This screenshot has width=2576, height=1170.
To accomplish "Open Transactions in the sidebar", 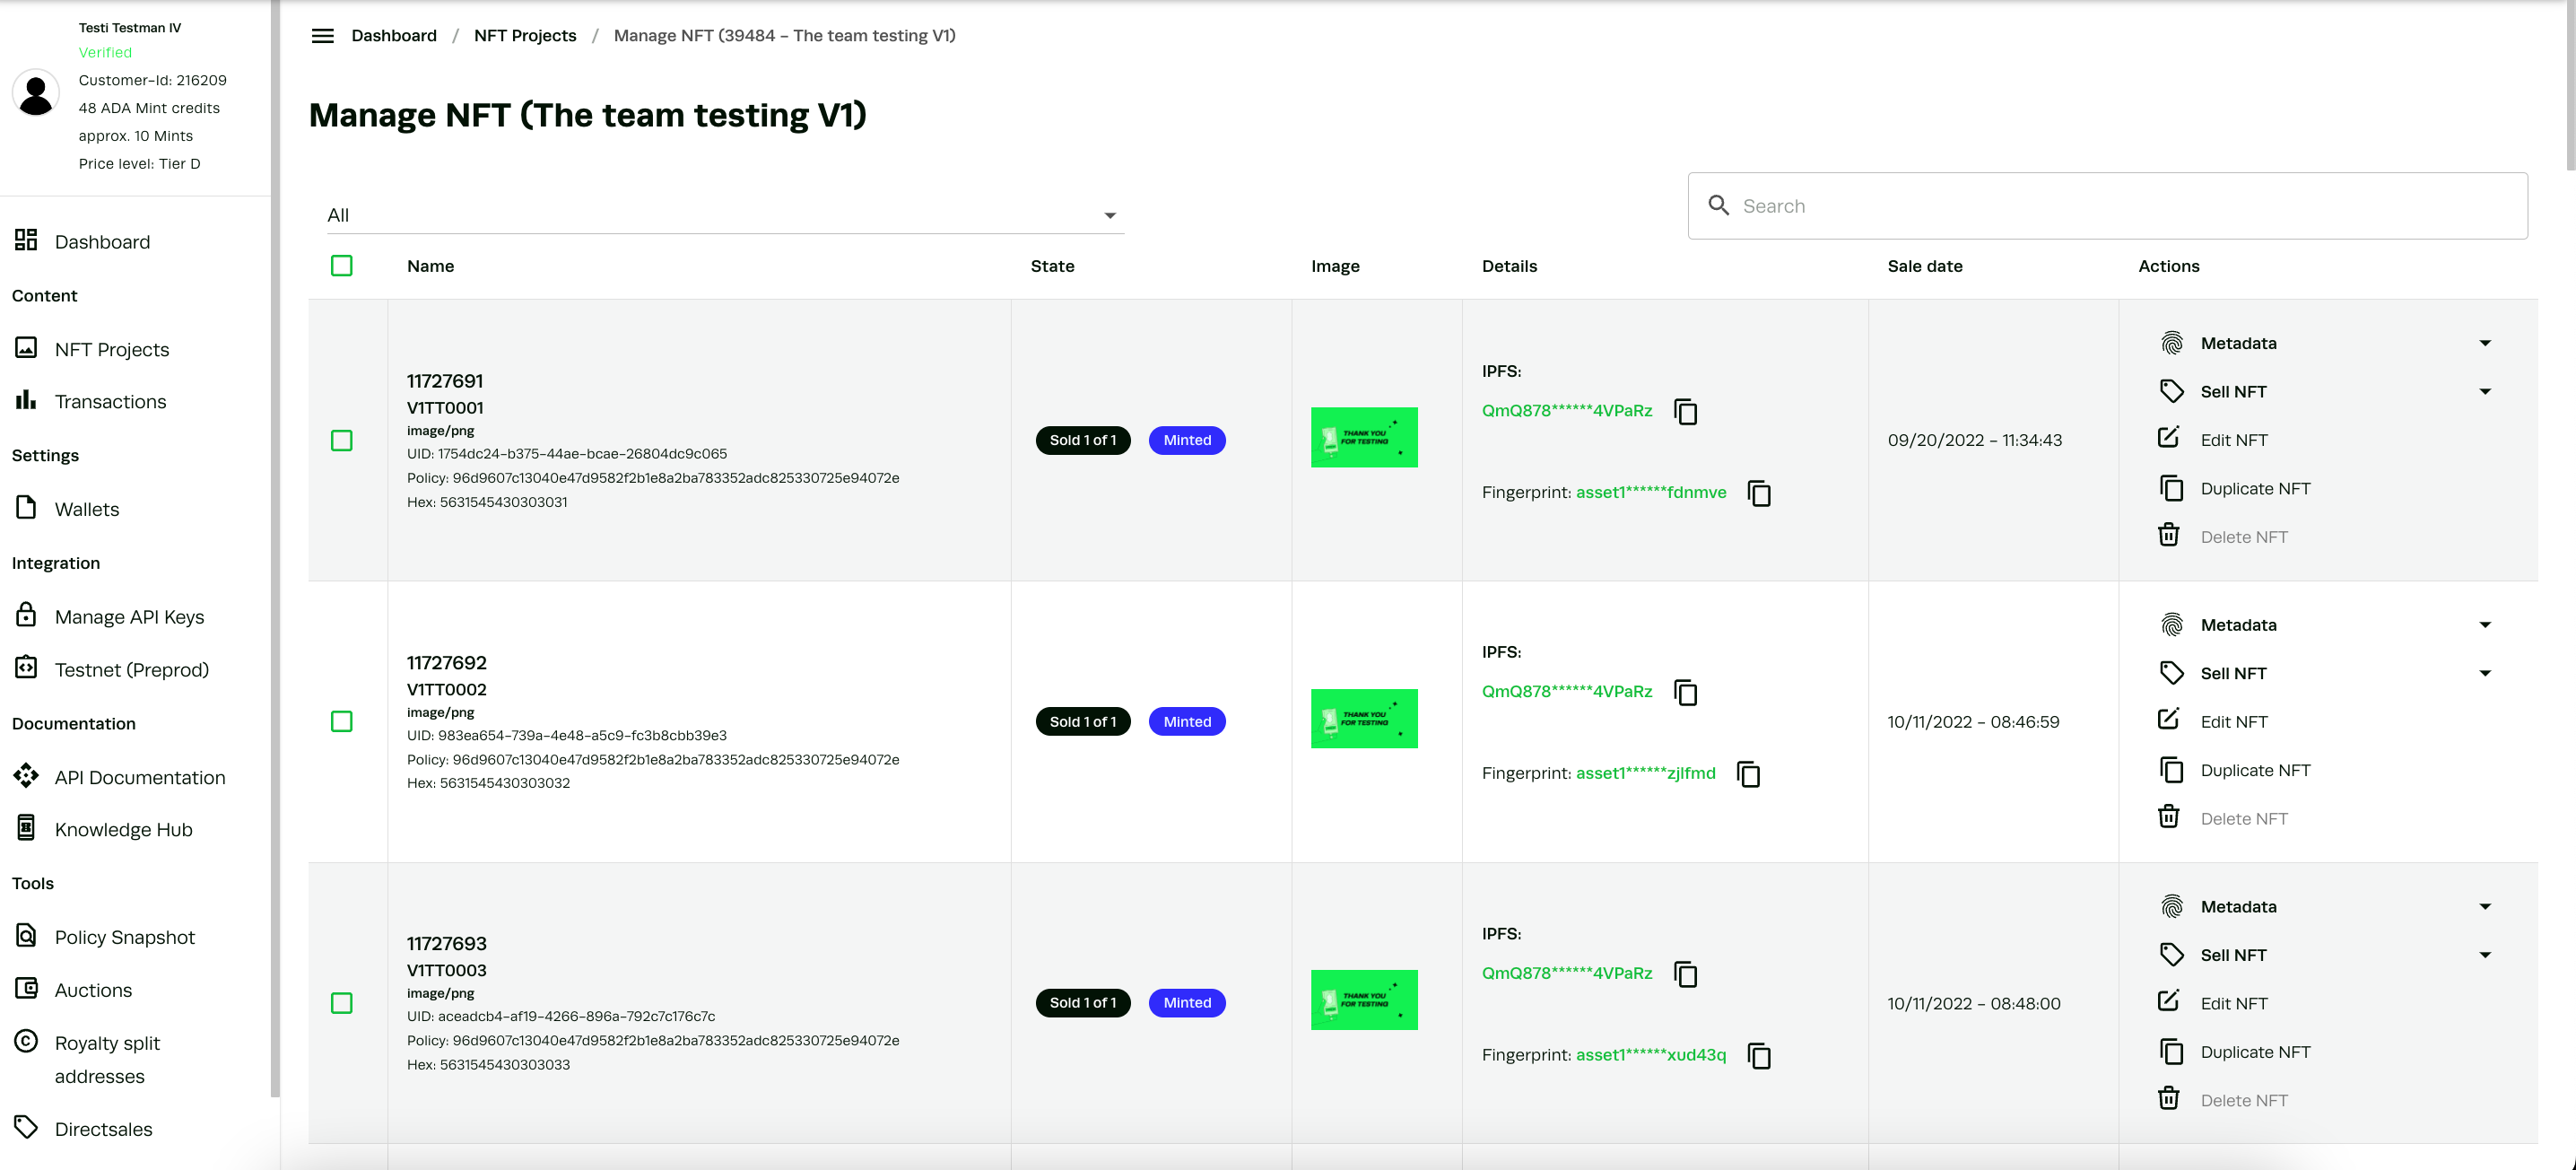I will (110, 402).
